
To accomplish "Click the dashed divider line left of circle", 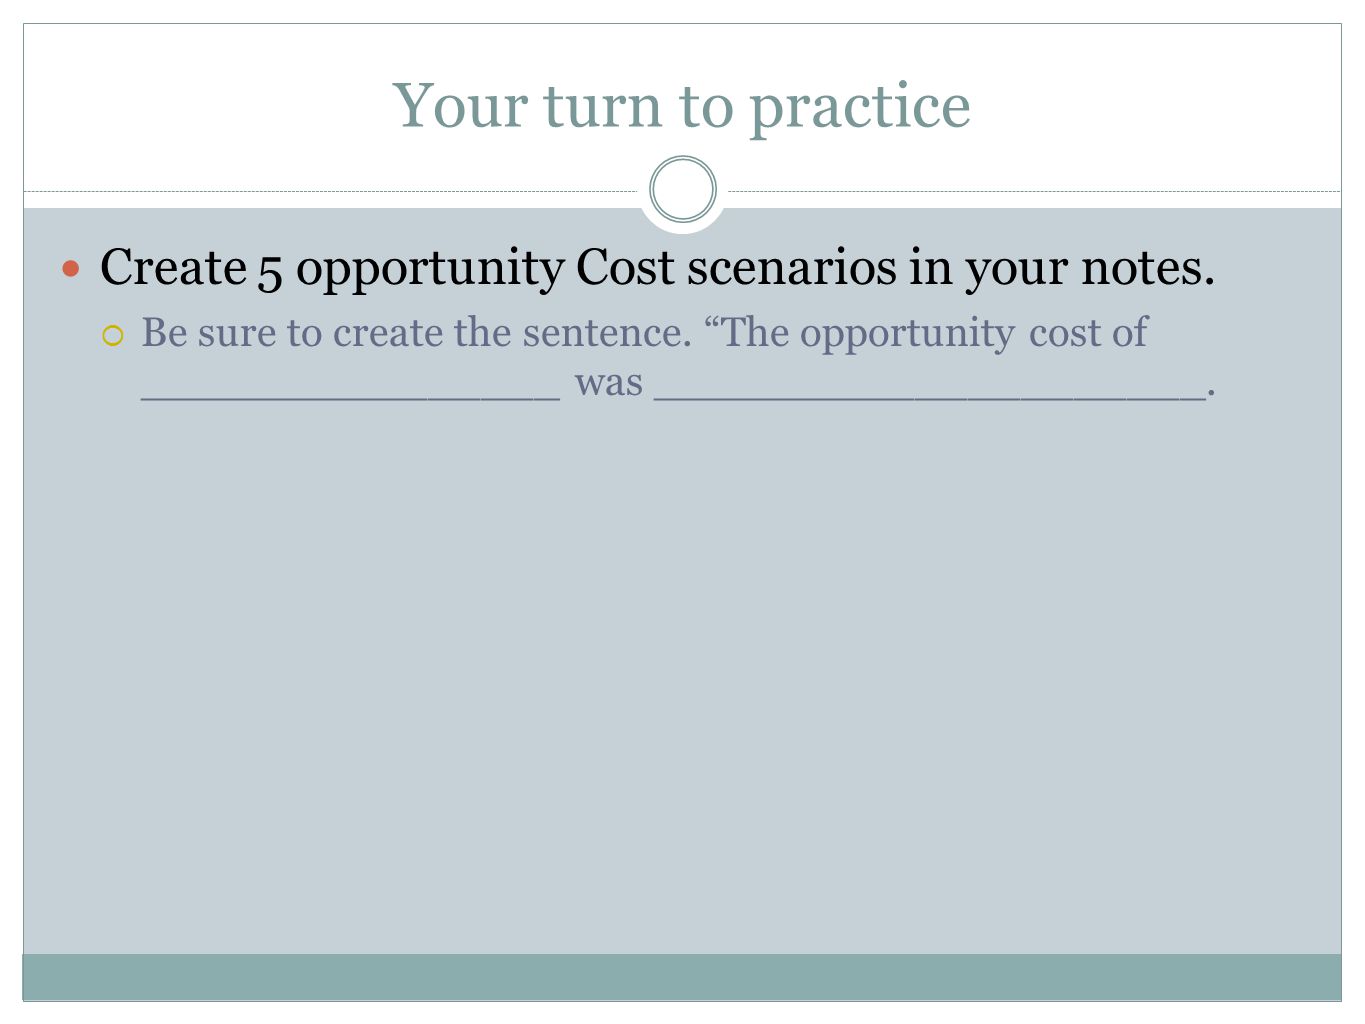I will tap(330, 191).
